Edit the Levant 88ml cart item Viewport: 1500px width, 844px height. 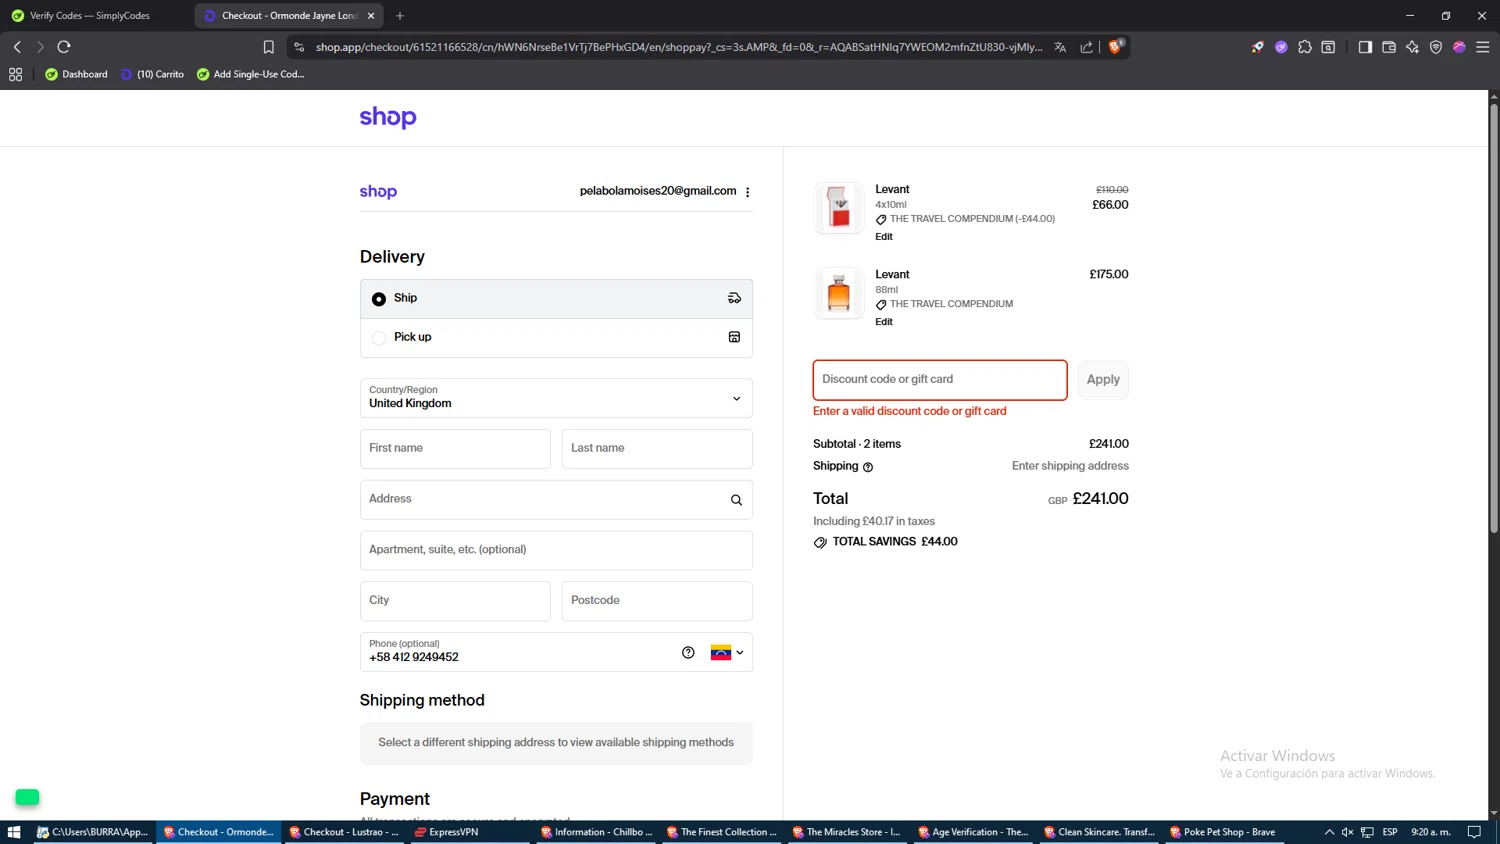[884, 322]
